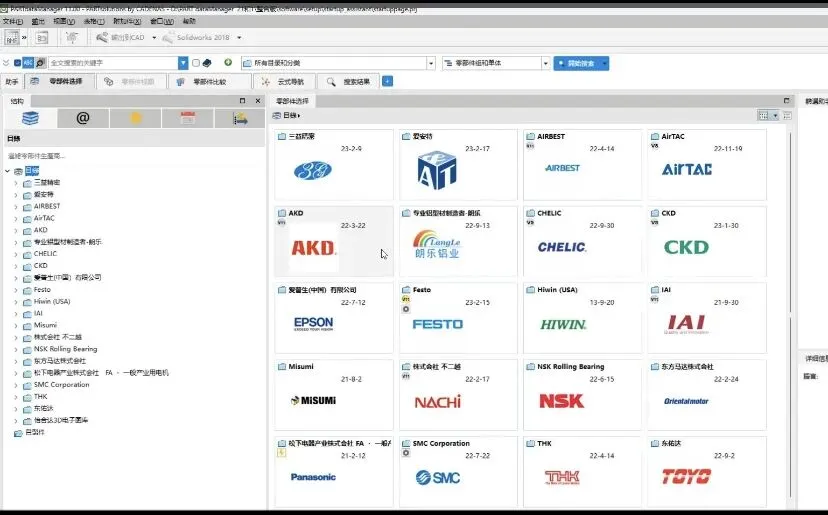The image size is (828, 515).
Task: Open the NSK catalog tile
Action: pos(582,395)
